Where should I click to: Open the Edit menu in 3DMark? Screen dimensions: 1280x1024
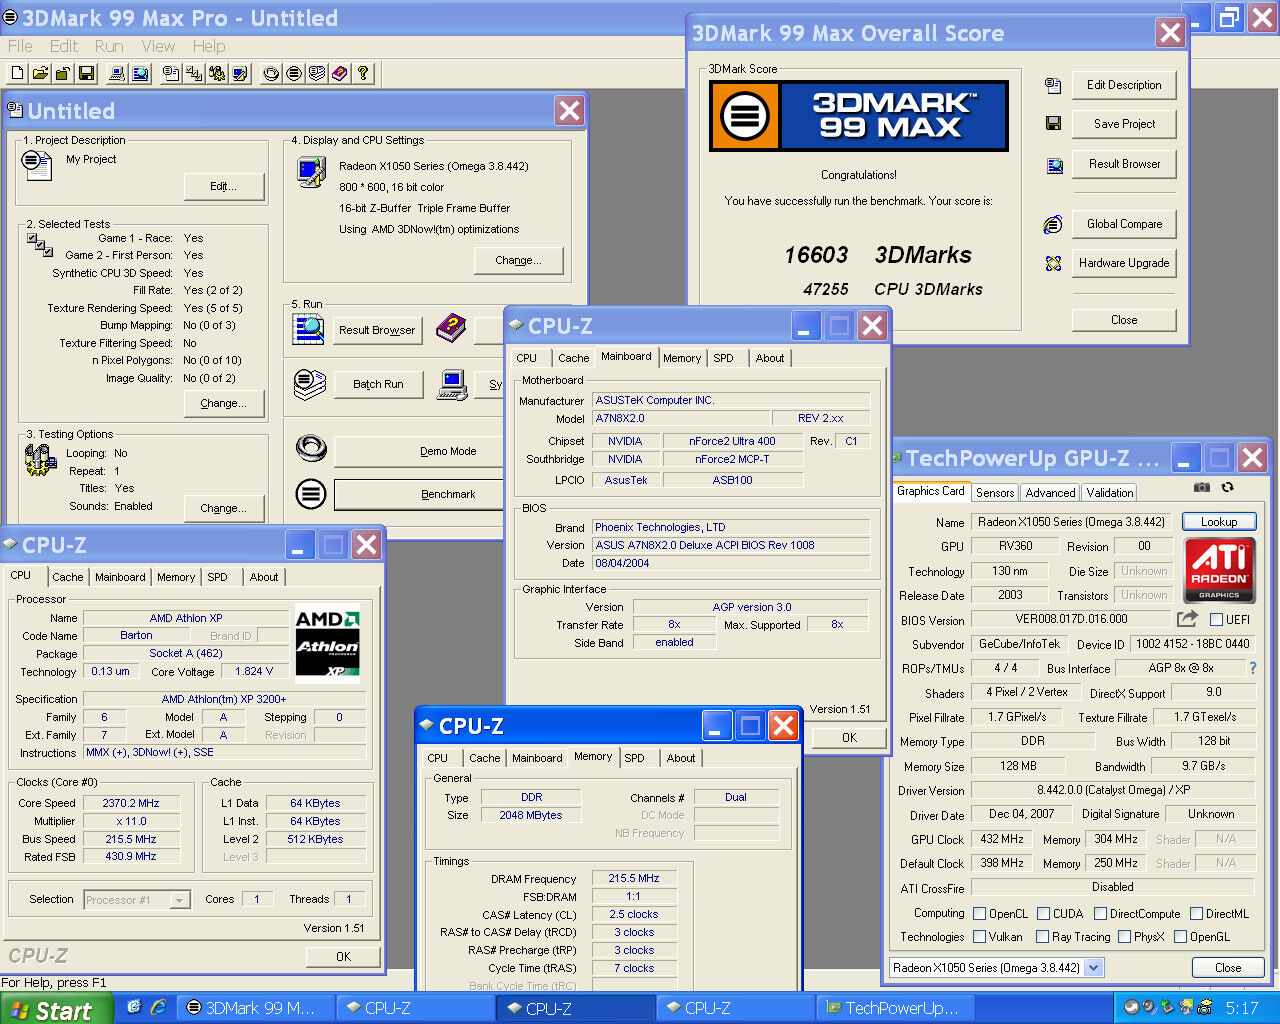64,46
